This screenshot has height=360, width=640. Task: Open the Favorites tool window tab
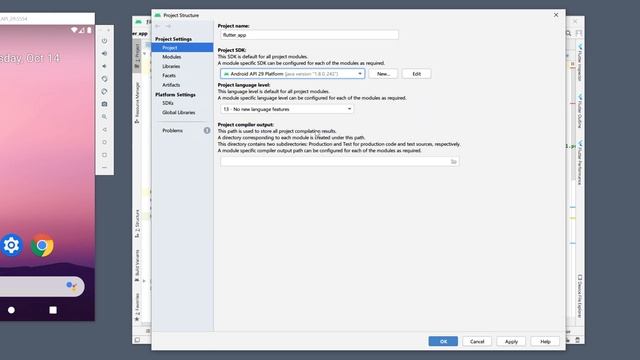click(x=137, y=307)
